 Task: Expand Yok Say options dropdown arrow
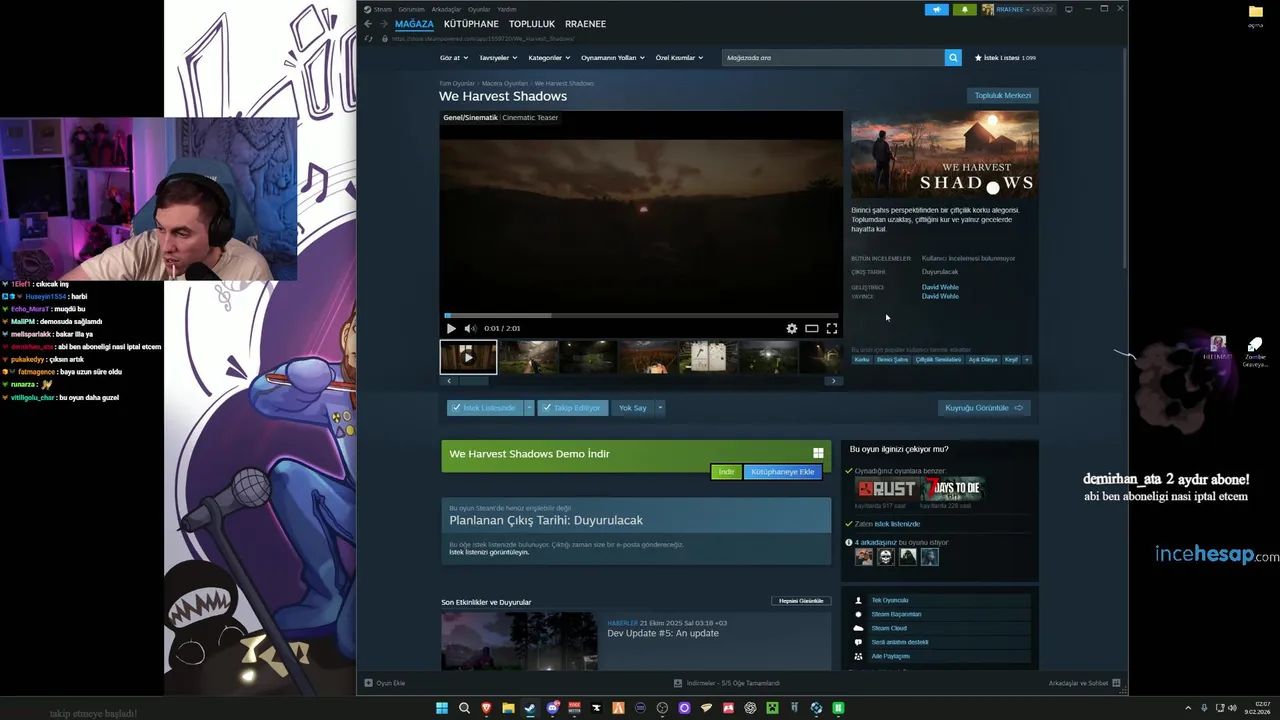[660, 408]
